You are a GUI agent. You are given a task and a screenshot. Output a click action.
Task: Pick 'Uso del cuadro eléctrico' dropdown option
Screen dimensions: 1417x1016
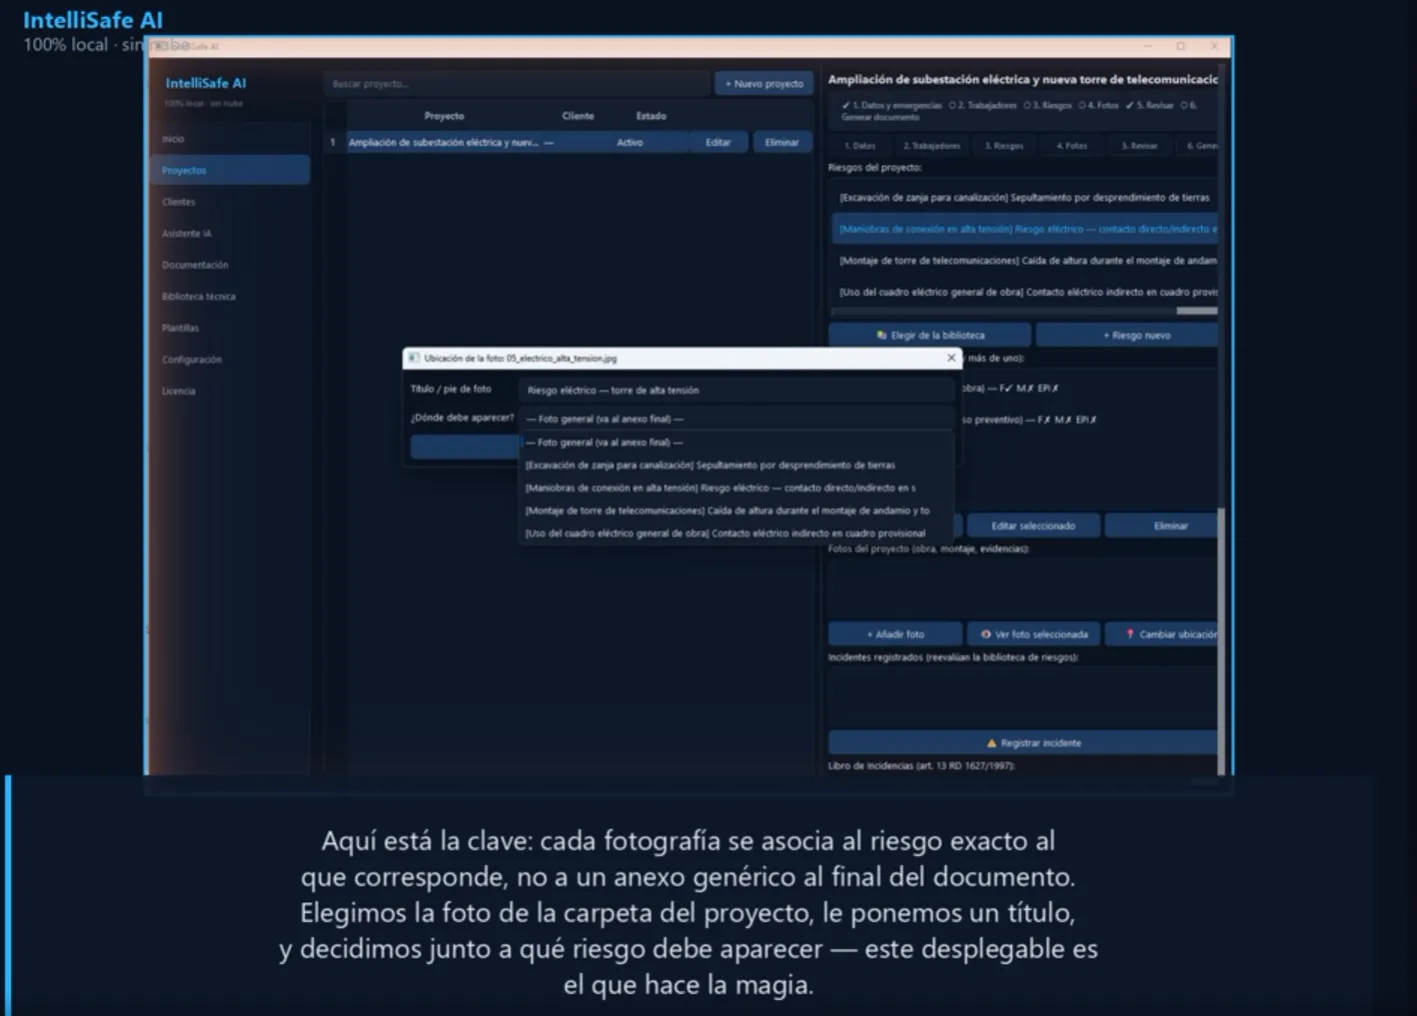coord(737,533)
